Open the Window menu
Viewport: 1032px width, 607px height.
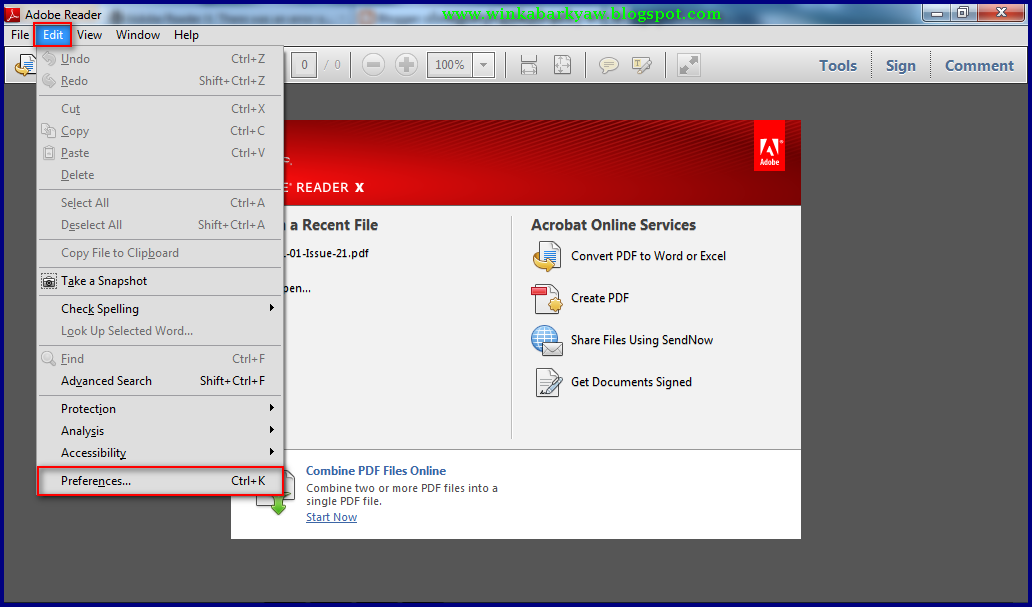pos(138,35)
